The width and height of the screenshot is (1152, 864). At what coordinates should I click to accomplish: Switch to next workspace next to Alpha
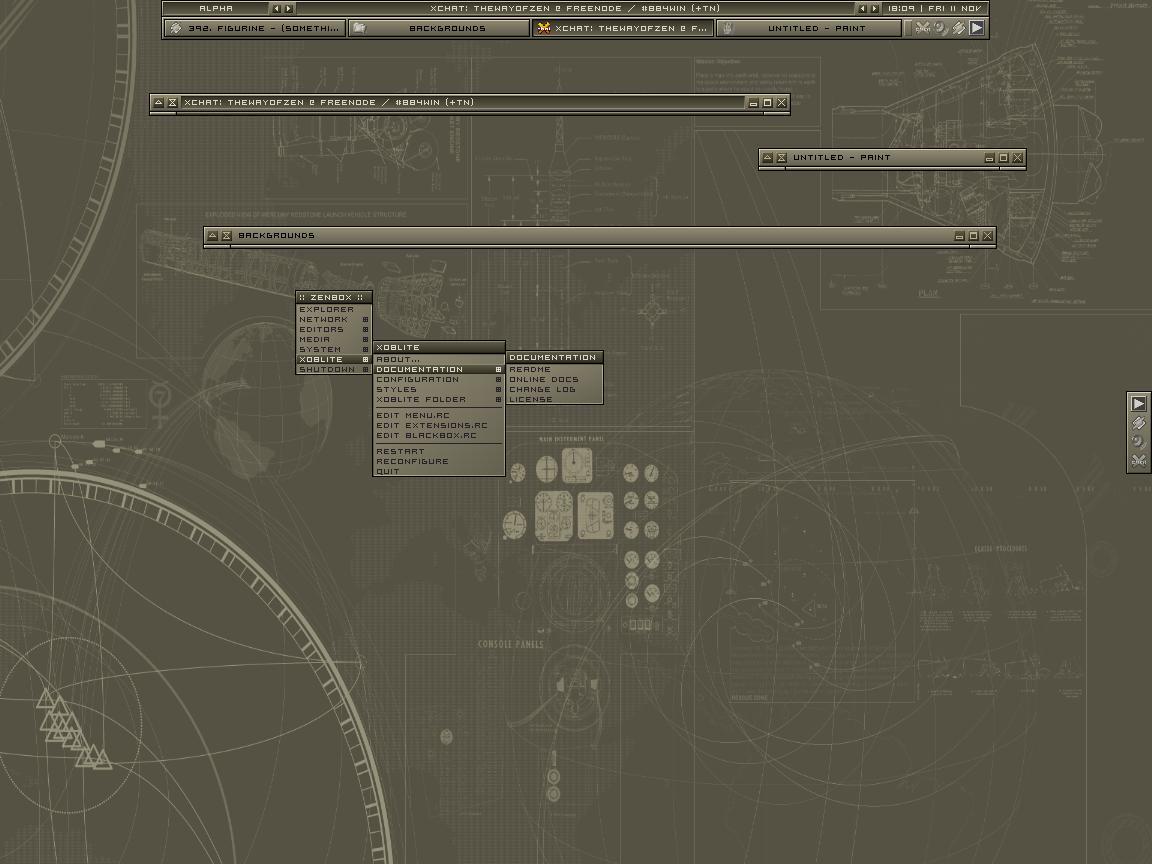click(x=289, y=9)
